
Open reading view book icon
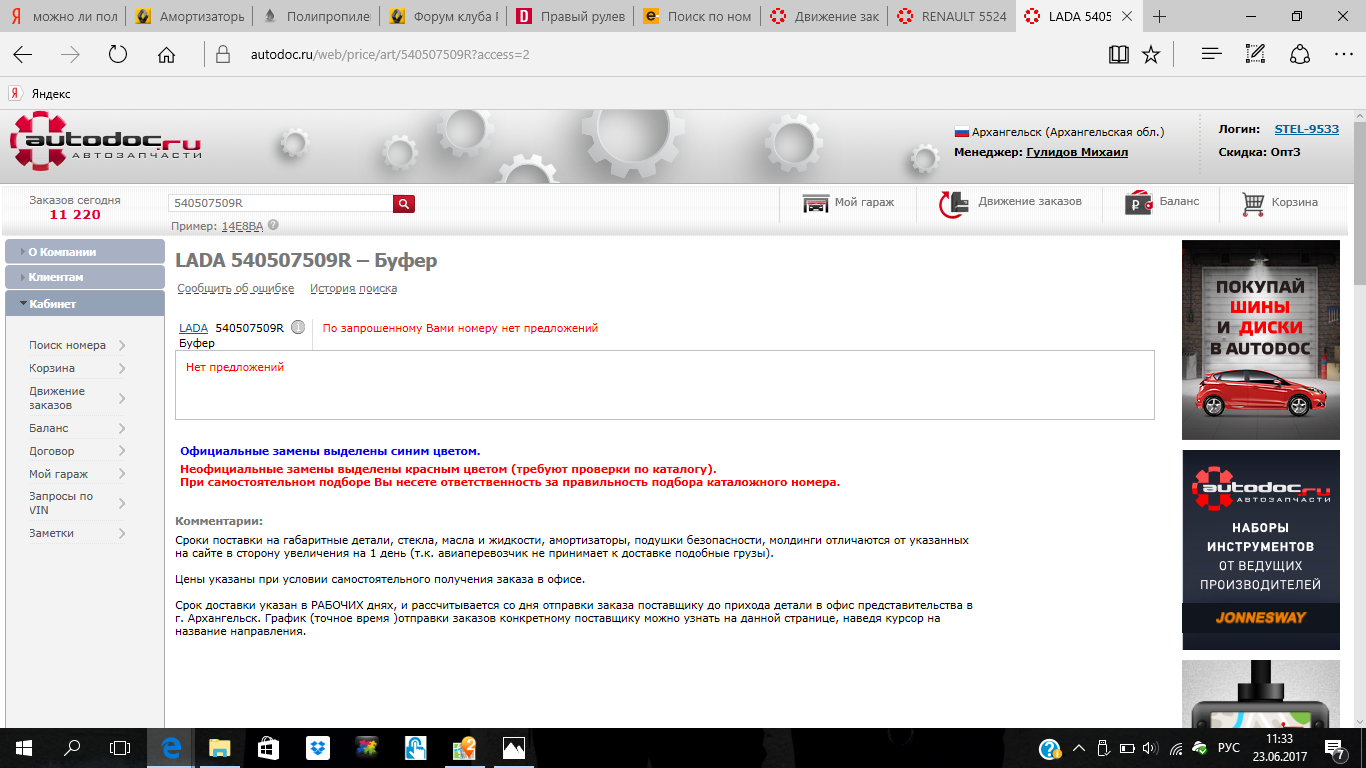tap(1119, 55)
